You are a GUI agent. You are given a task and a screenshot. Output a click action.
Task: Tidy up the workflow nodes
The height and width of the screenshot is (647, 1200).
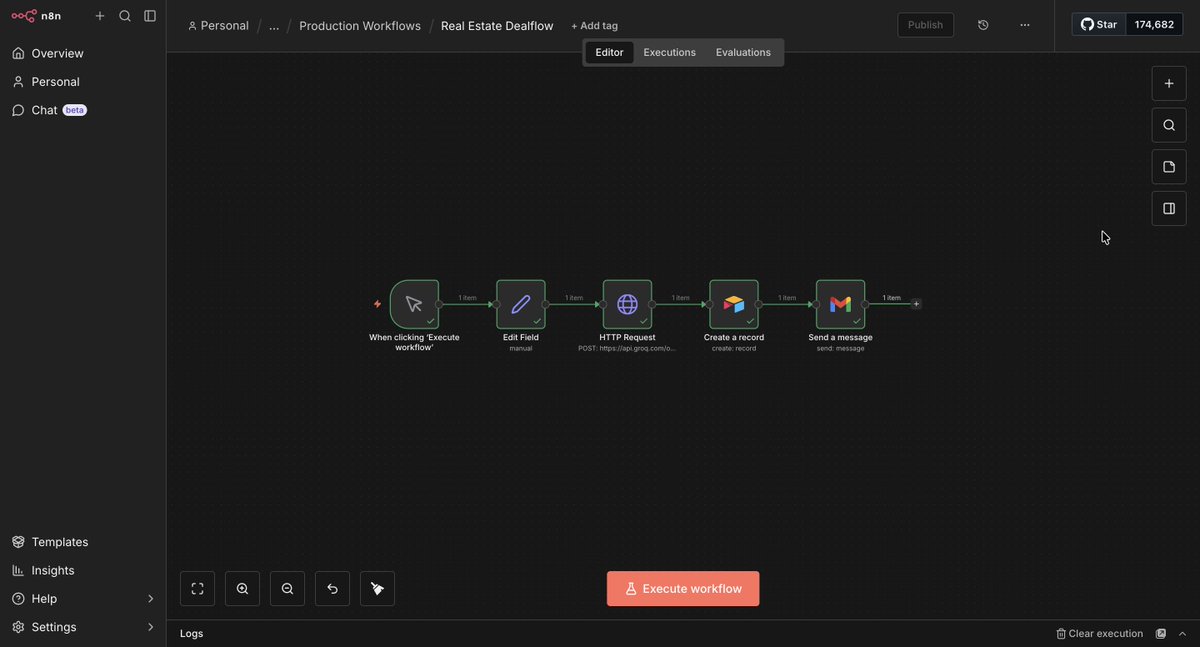[x=377, y=589]
